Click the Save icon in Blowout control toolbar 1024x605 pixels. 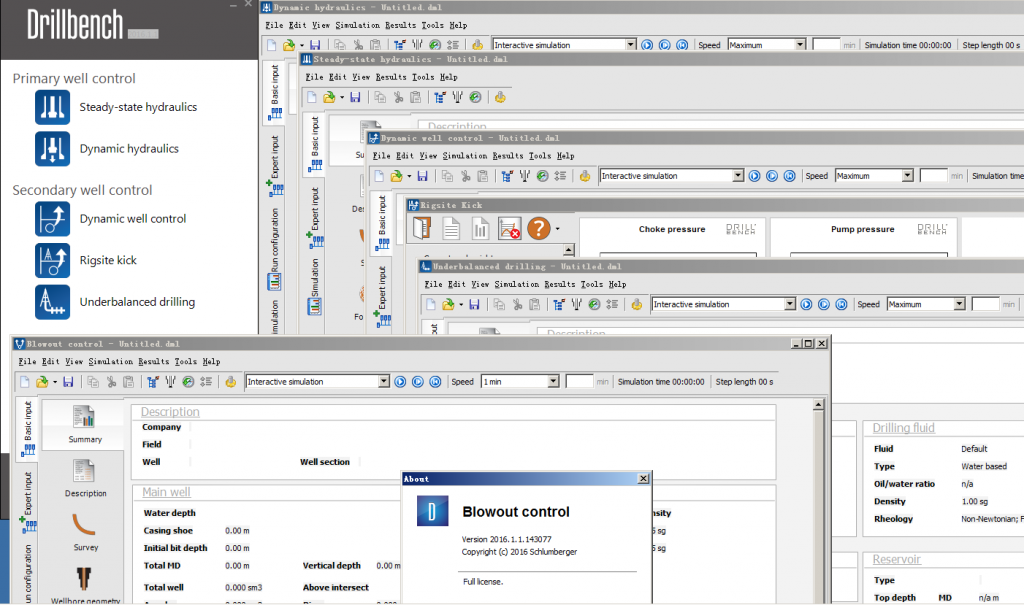click(68, 382)
